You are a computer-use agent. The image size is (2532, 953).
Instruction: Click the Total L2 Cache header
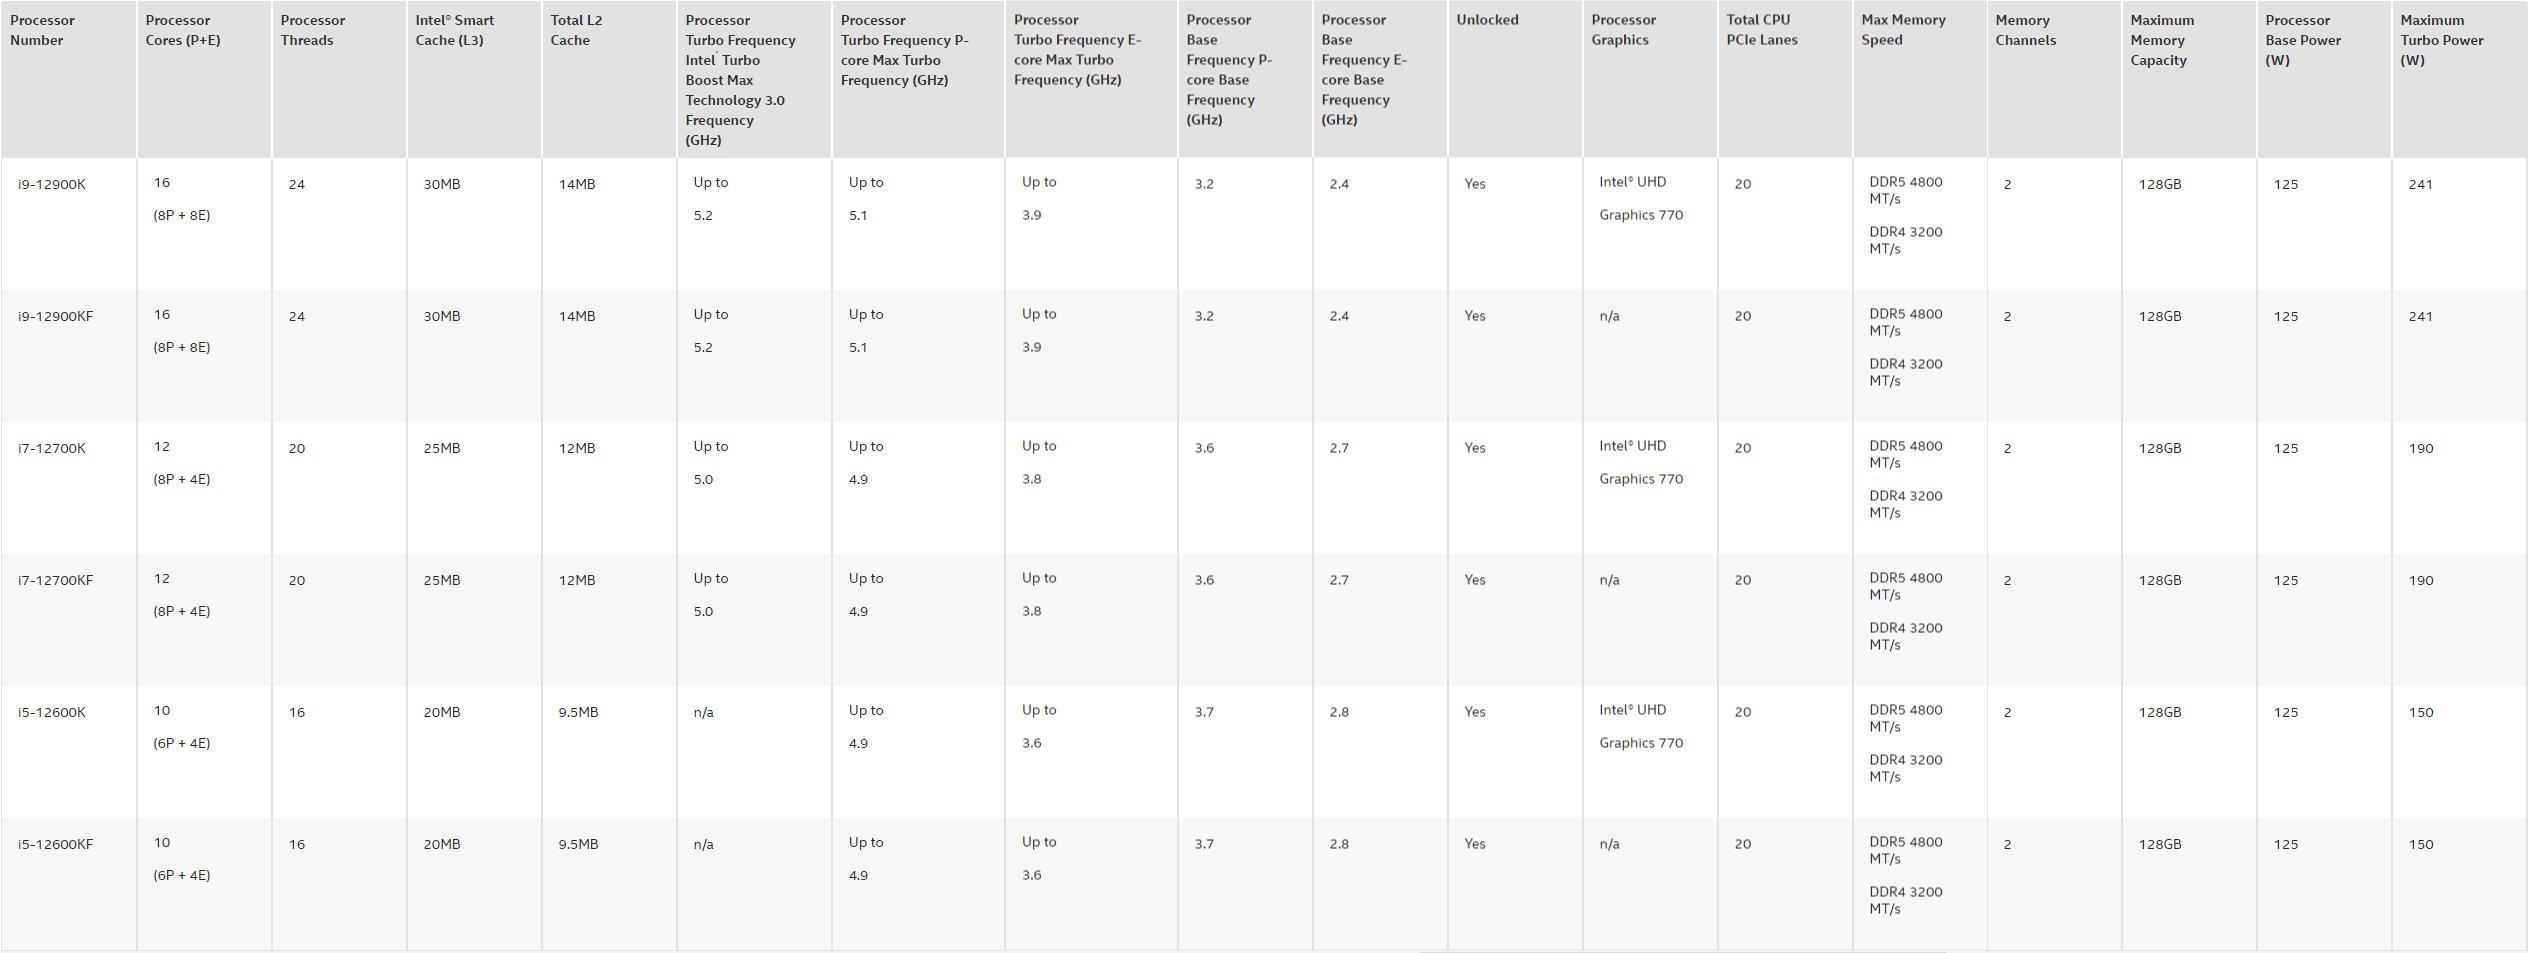576,30
